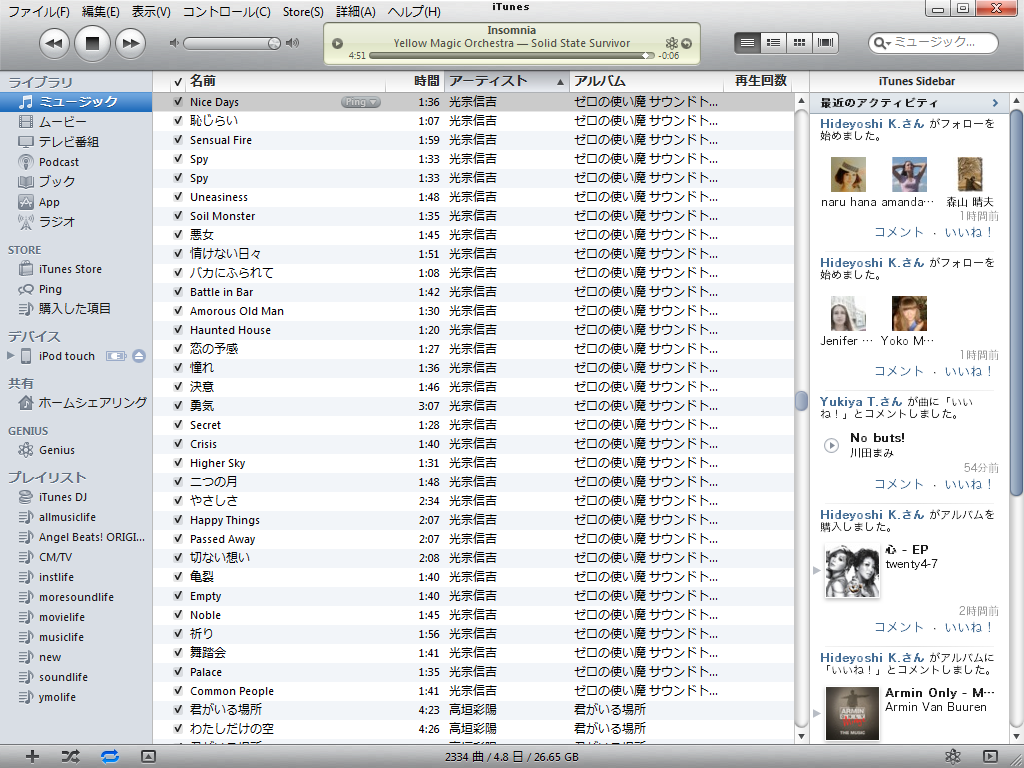Click the small play icon in now-playing display

tap(338, 44)
